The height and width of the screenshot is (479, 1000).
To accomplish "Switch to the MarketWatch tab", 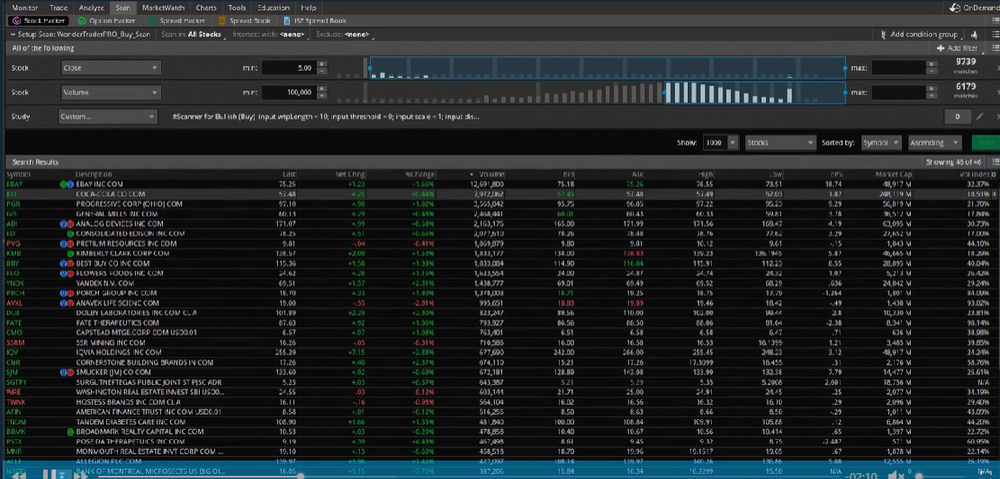I will tap(161, 8).
